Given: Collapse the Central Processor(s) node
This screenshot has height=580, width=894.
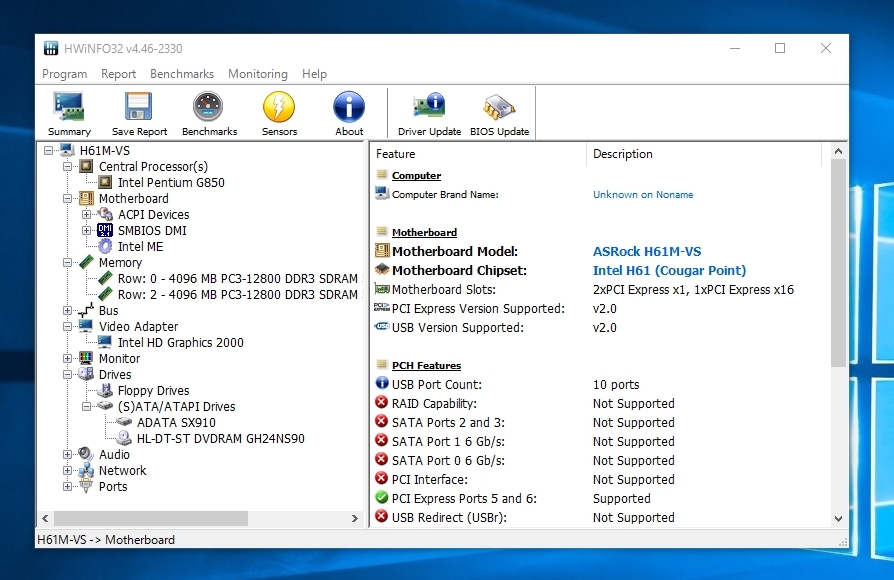Looking at the screenshot, I should click(67, 167).
